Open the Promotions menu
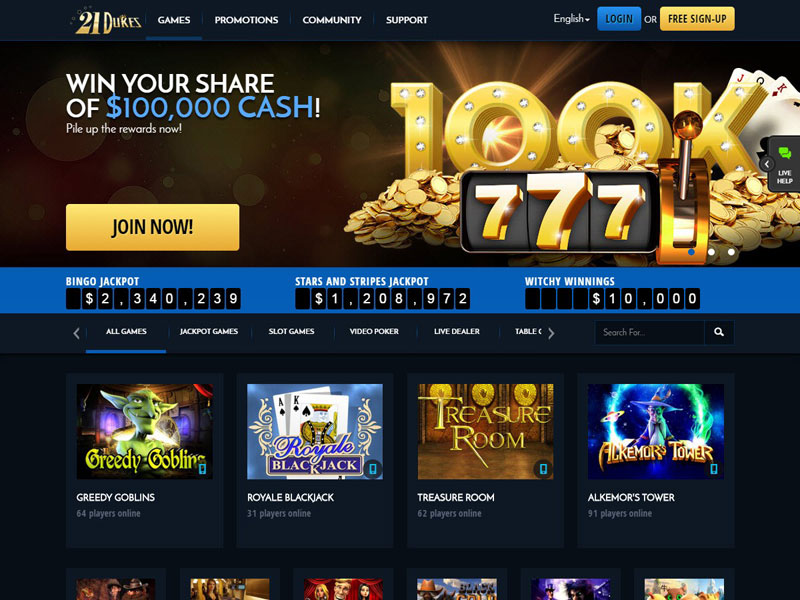Screen dimensions: 800x600 [x=246, y=20]
